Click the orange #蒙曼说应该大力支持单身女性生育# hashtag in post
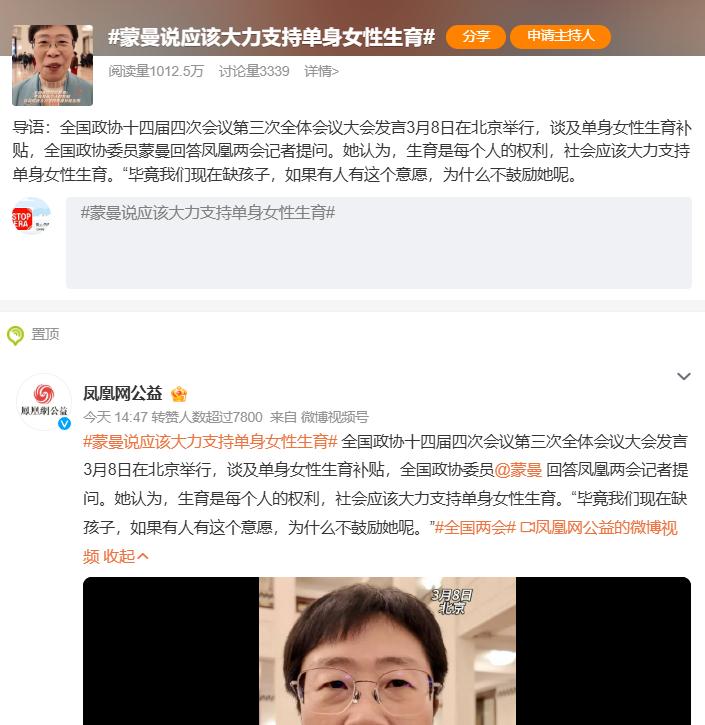 [x=210, y=442]
